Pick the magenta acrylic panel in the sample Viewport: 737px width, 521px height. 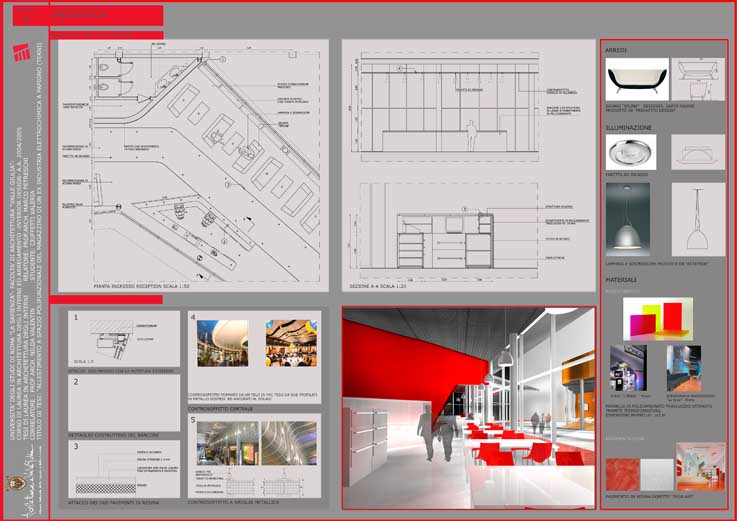click(643, 325)
